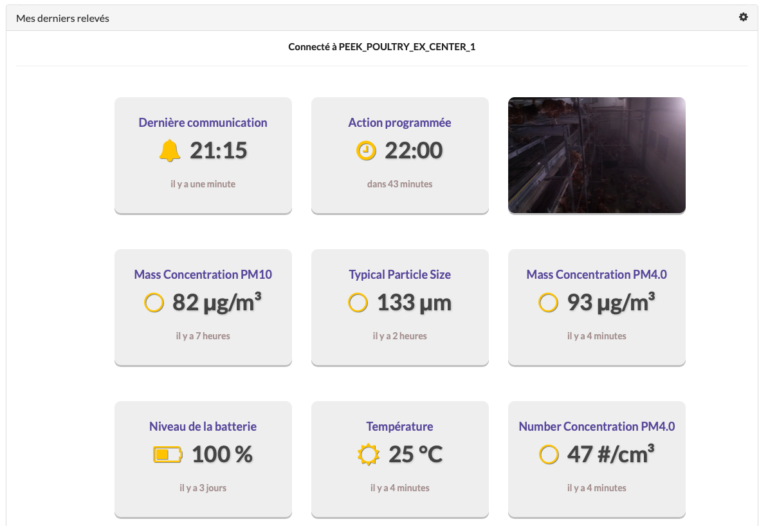Click 'il y a 4 minutes' under Température
768x526 pixels.
pos(400,488)
